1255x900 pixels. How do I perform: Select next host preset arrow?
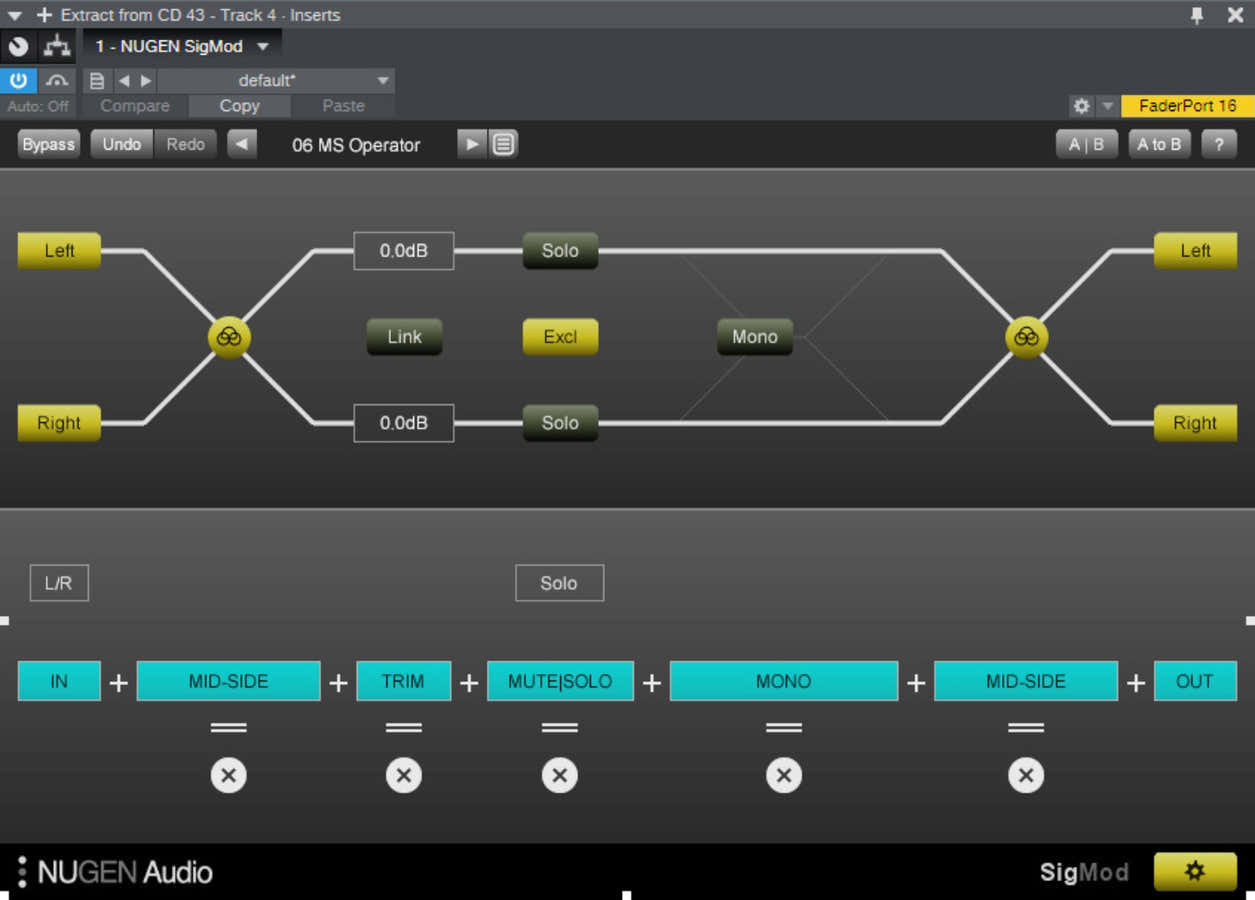146,81
